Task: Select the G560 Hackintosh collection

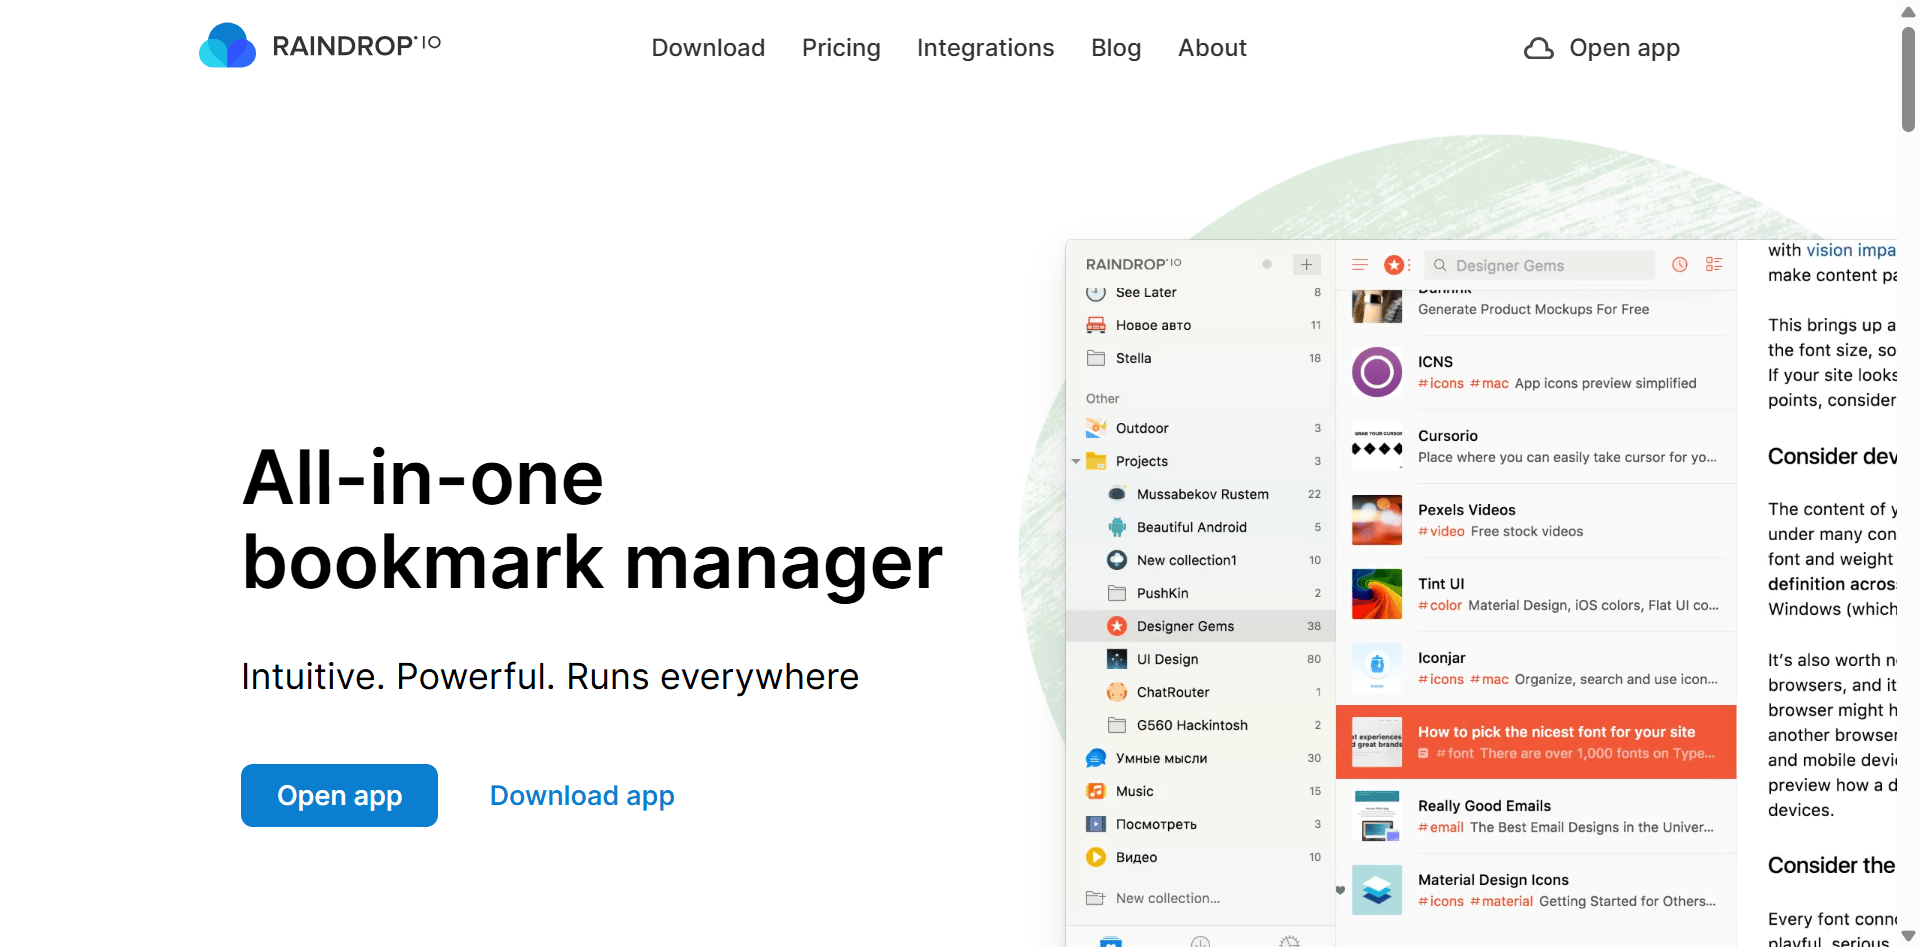Action: tap(1200, 725)
